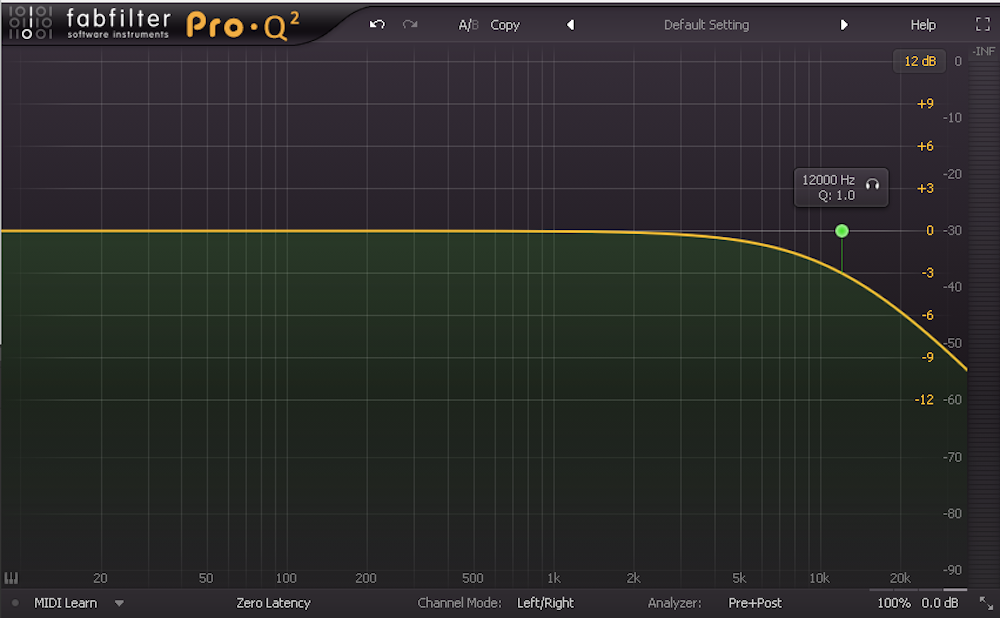Click the 0.0 dB output gain control

[939, 603]
